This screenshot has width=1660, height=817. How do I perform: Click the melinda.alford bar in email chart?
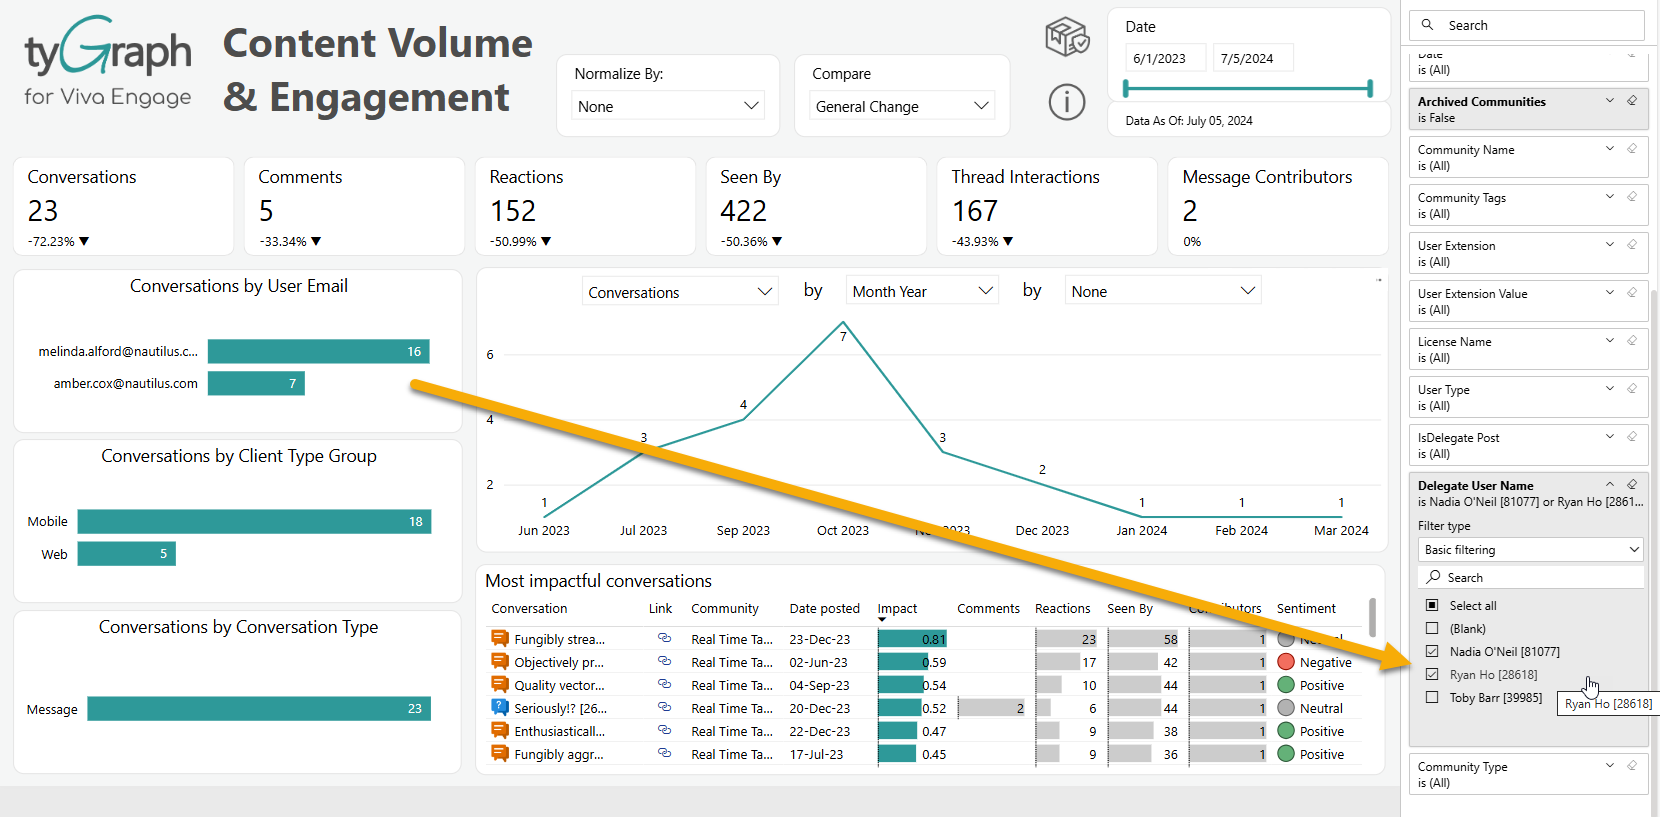pyautogui.click(x=318, y=351)
